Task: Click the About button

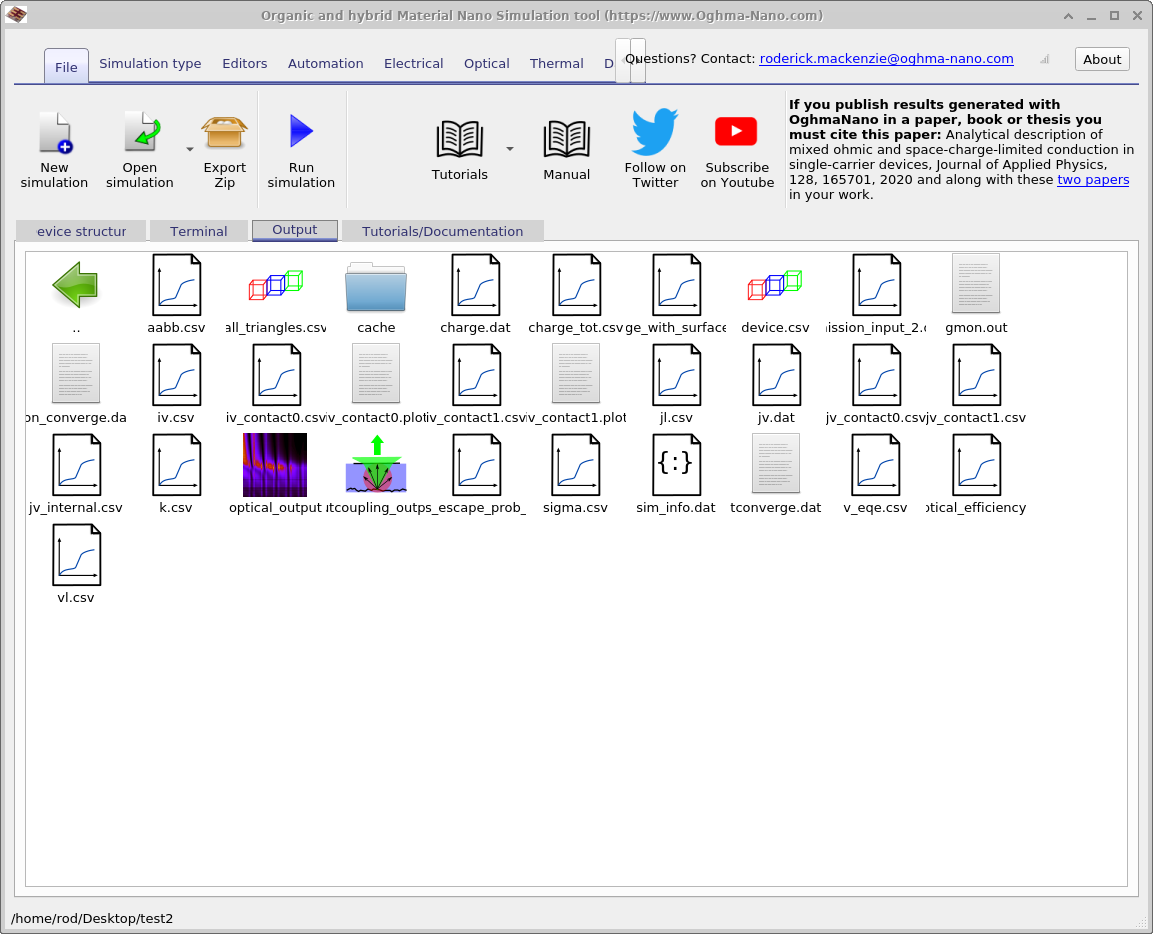Action: point(1101,59)
